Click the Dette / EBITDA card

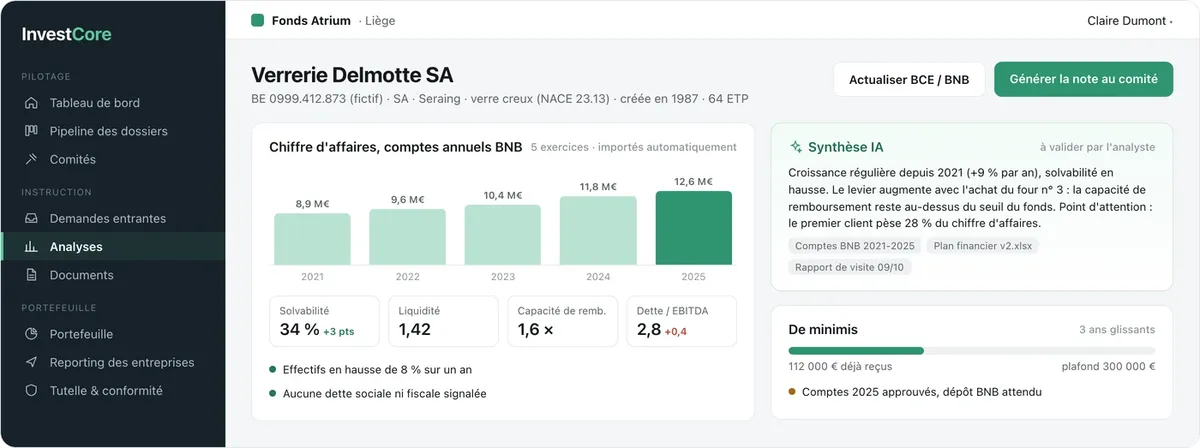(x=682, y=321)
